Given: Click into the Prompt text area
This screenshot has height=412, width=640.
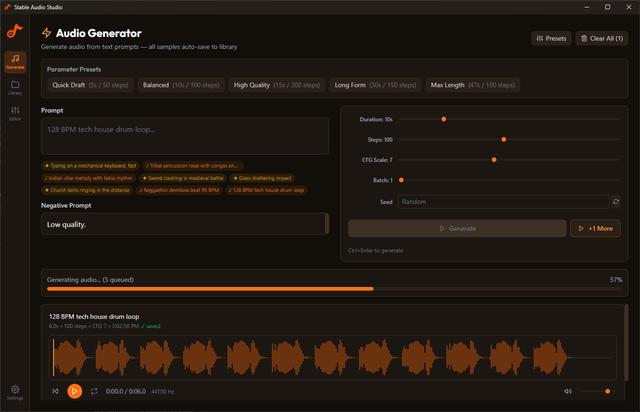Looking at the screenshot, I should [x=185, y=136].
